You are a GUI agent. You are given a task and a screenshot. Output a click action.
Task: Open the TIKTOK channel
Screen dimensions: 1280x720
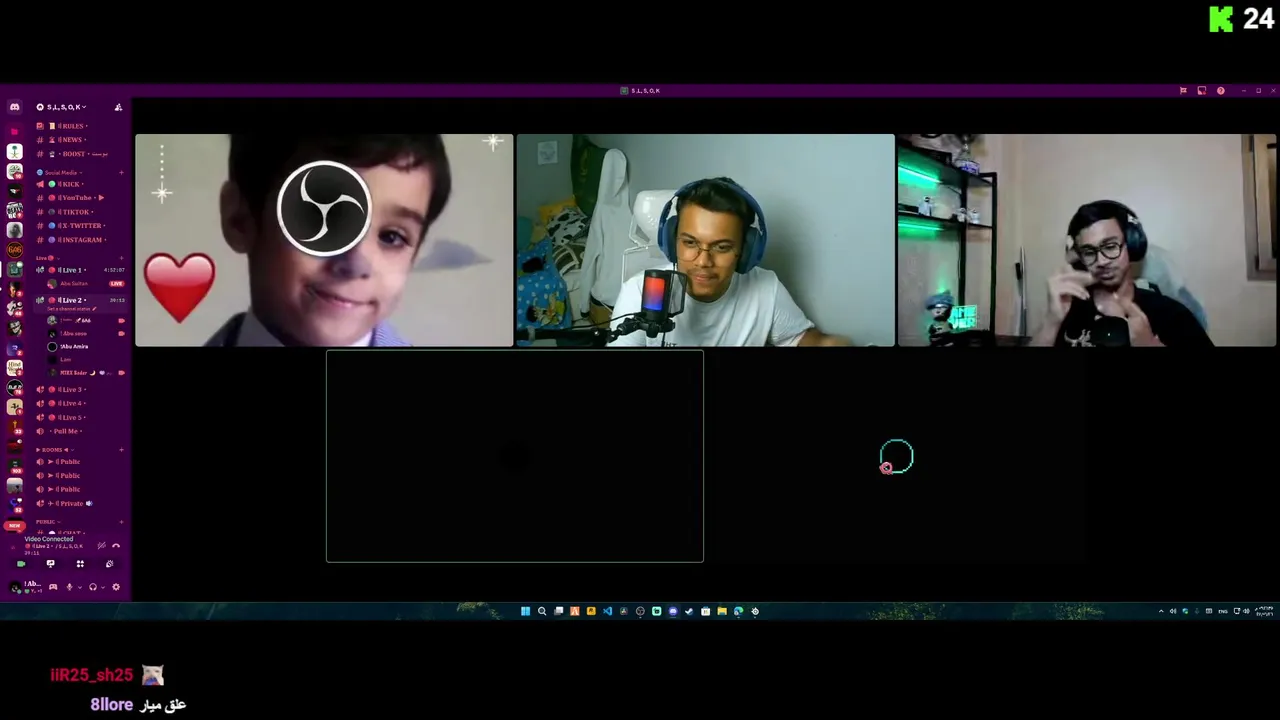pos(78,212)
